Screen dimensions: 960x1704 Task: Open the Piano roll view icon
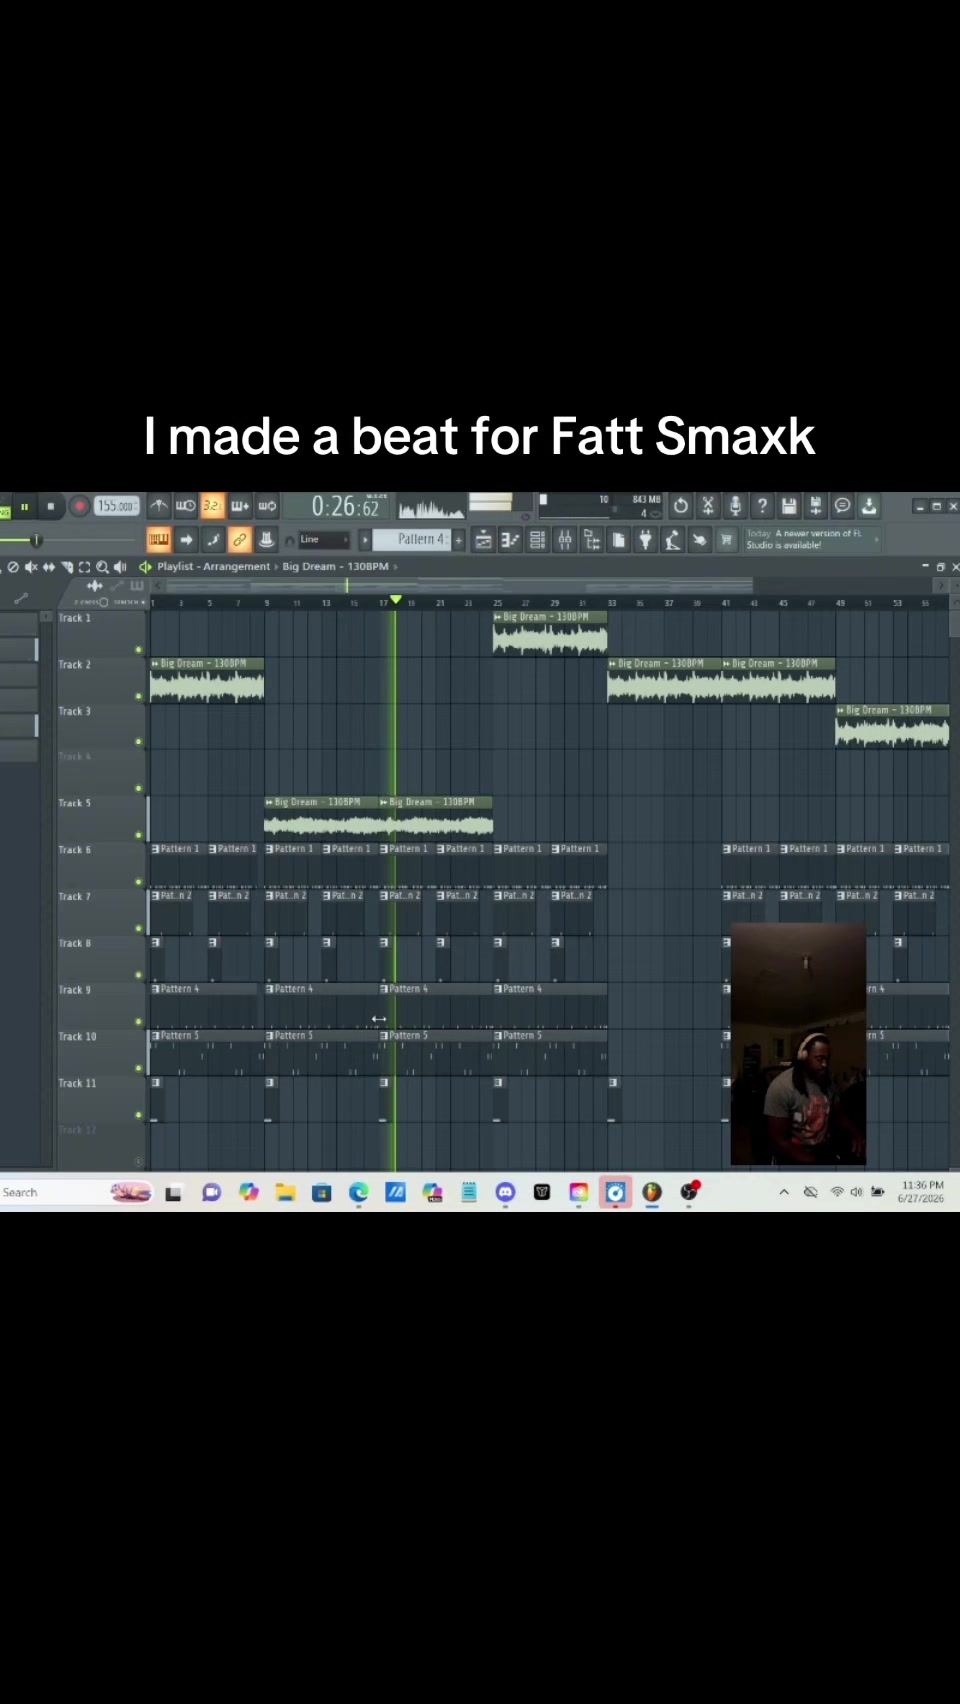click(510, 540)
